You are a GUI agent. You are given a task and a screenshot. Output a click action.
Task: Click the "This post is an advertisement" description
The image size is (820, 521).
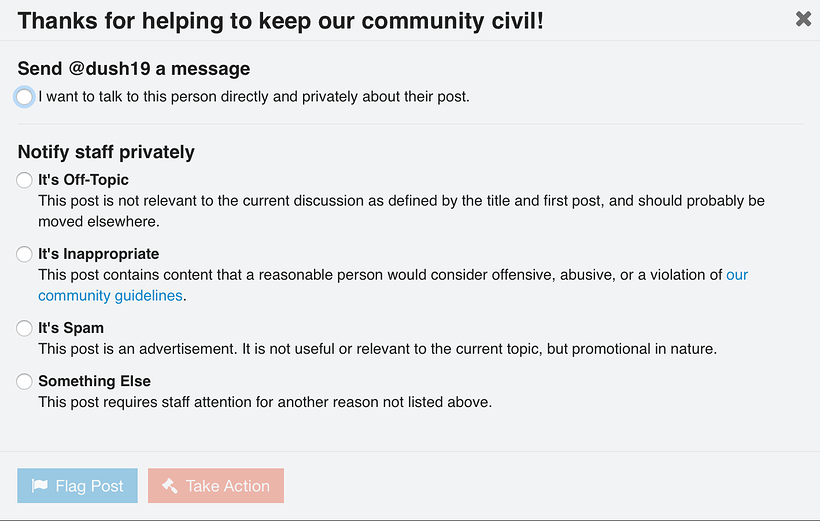click(x=377, y=349)
